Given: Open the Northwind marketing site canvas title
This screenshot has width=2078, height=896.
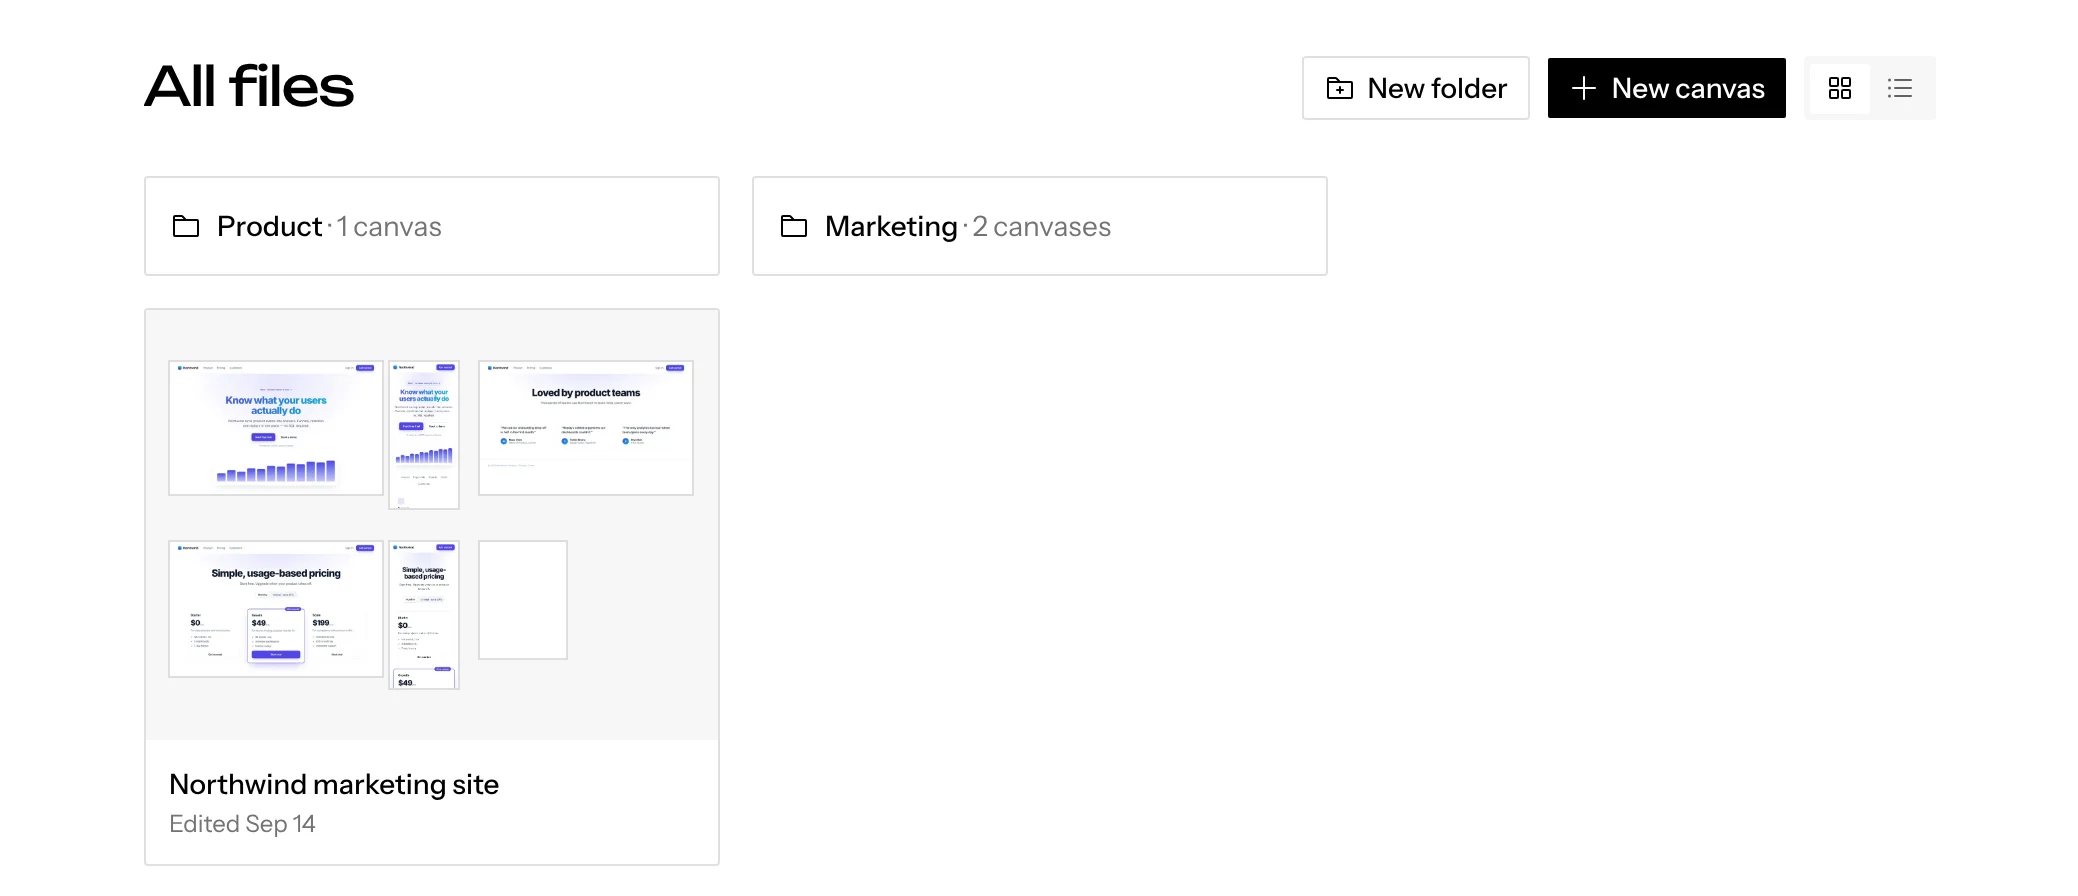Looking at the screenshot, I should 334,784.
